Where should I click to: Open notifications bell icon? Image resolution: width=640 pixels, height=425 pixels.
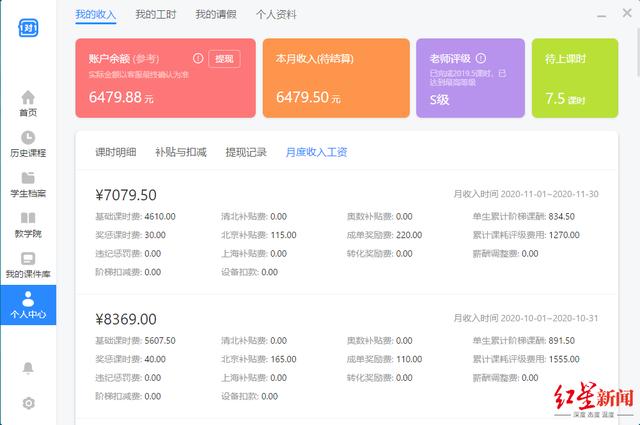[x=28, y=368]
